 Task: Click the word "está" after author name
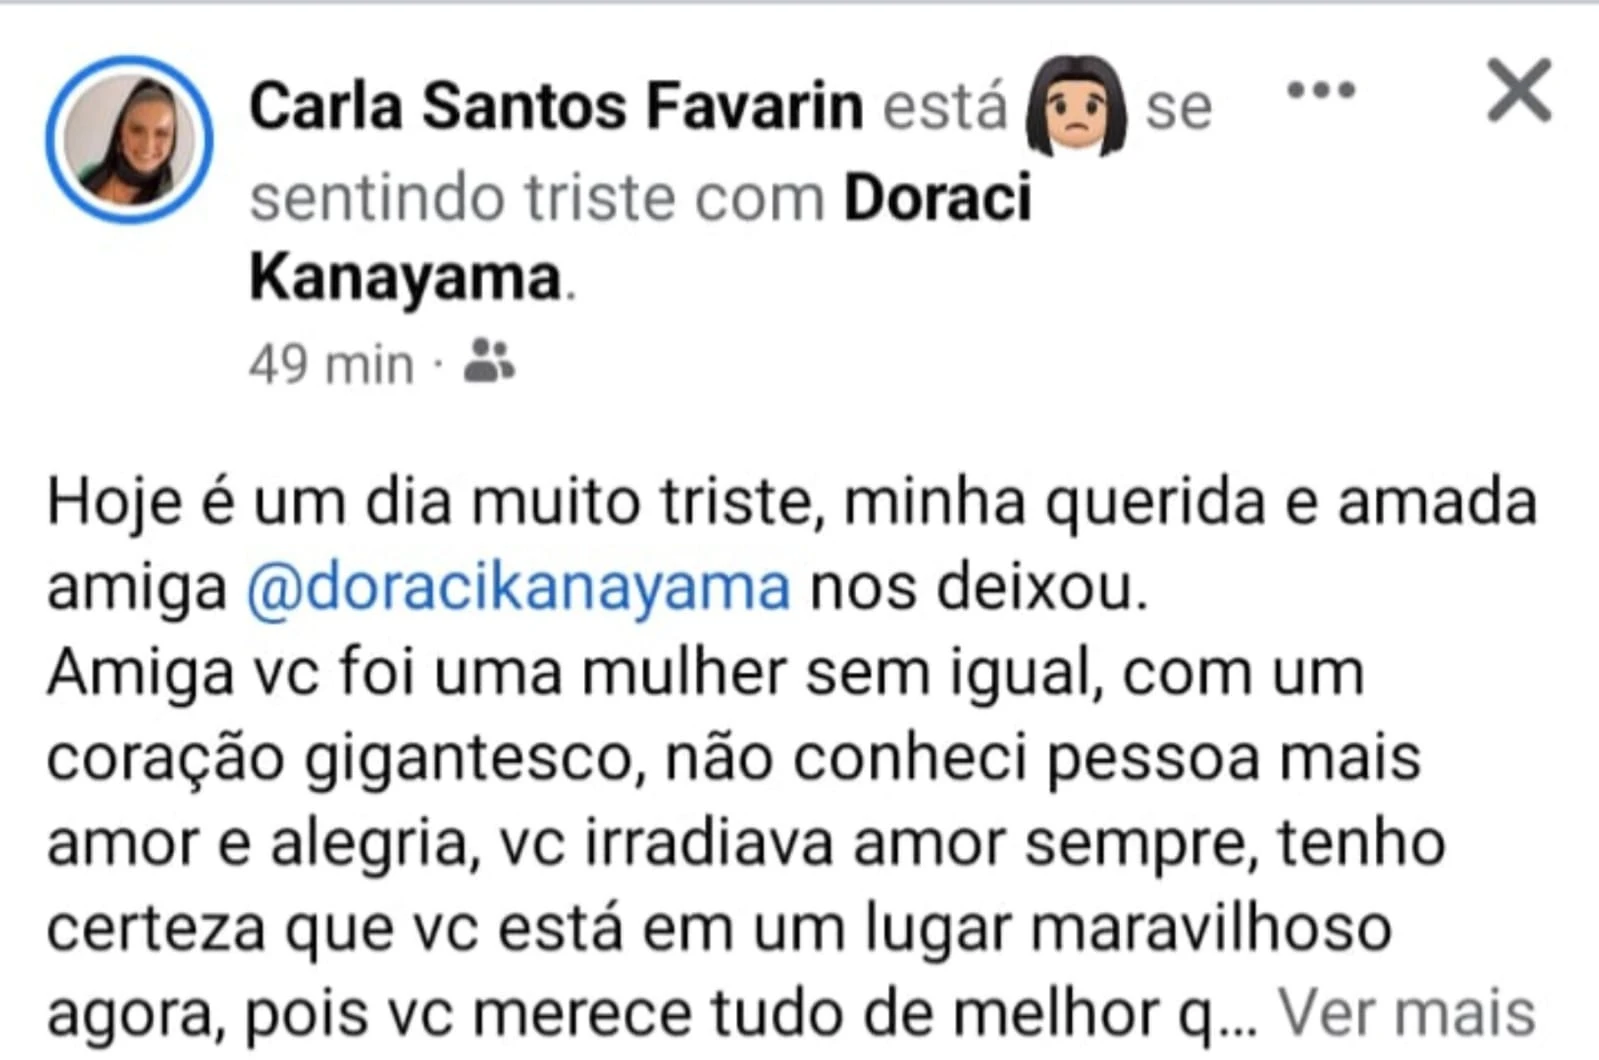944,106
